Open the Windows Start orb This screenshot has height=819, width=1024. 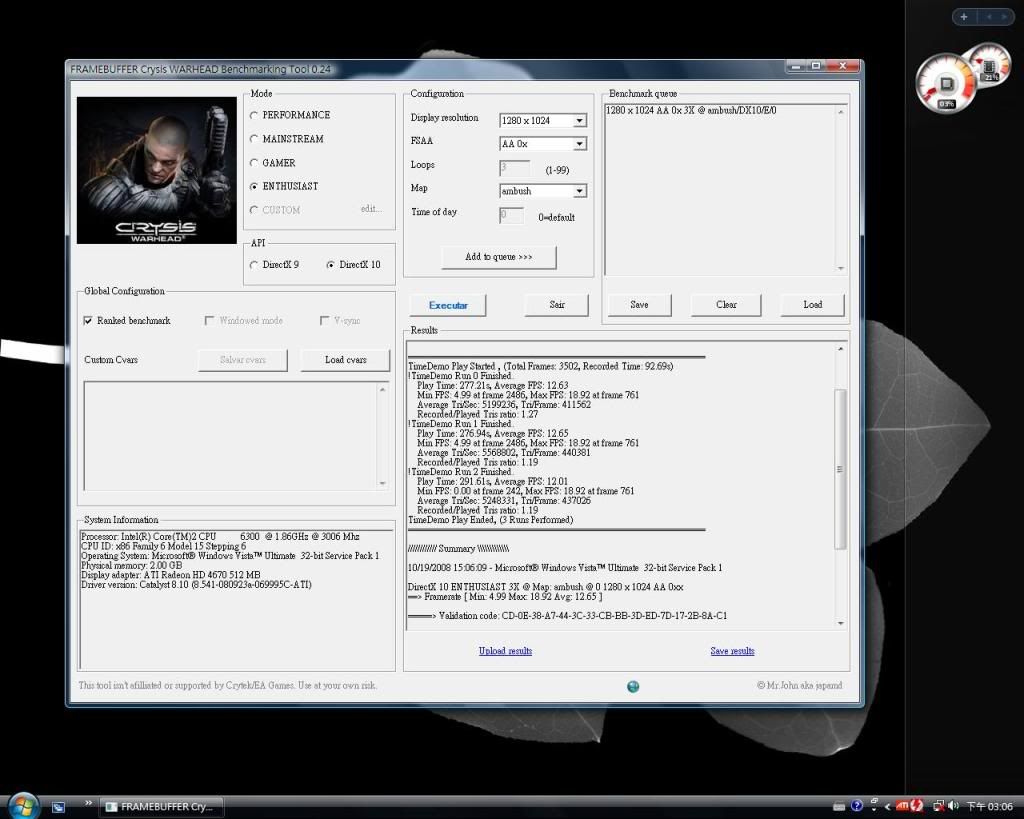(x=23, y=806)
